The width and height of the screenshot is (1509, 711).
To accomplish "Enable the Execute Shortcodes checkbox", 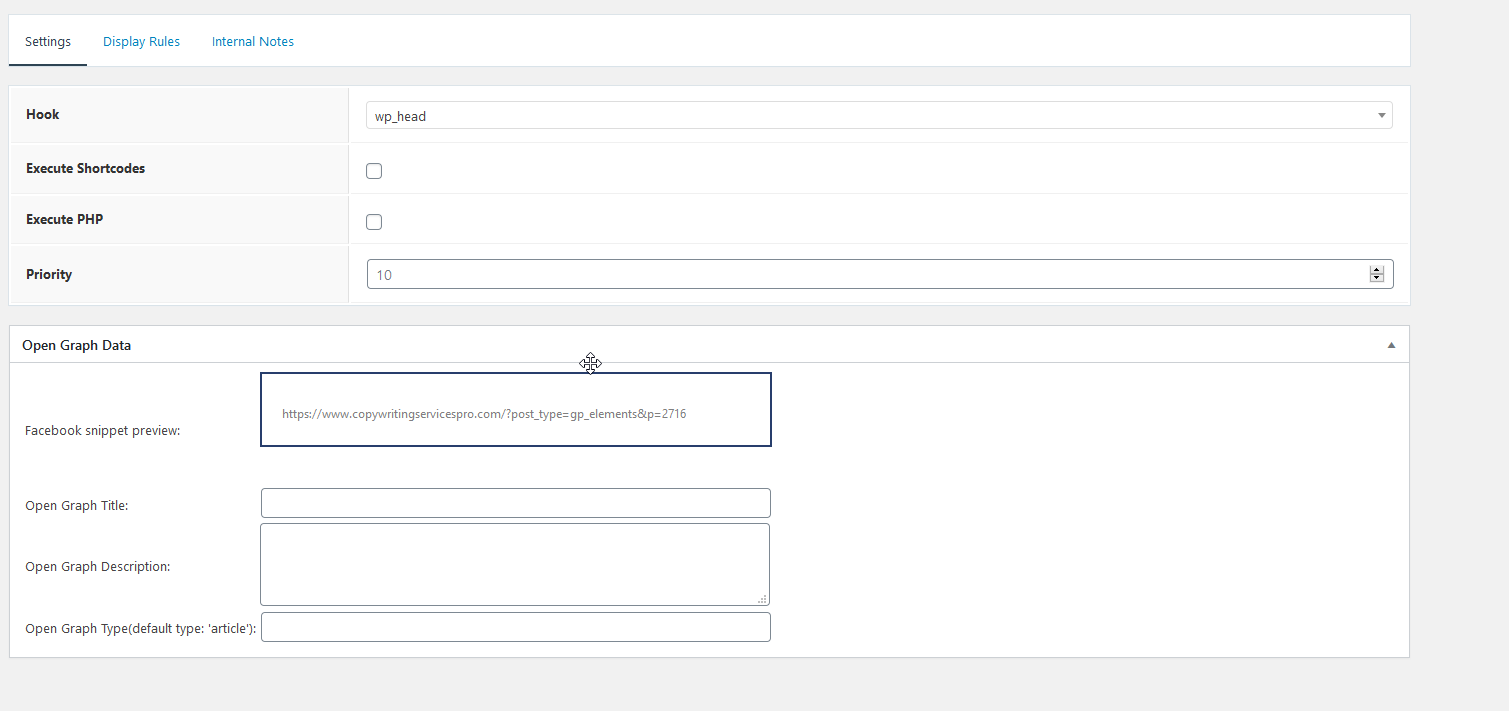I will (374, 171).
